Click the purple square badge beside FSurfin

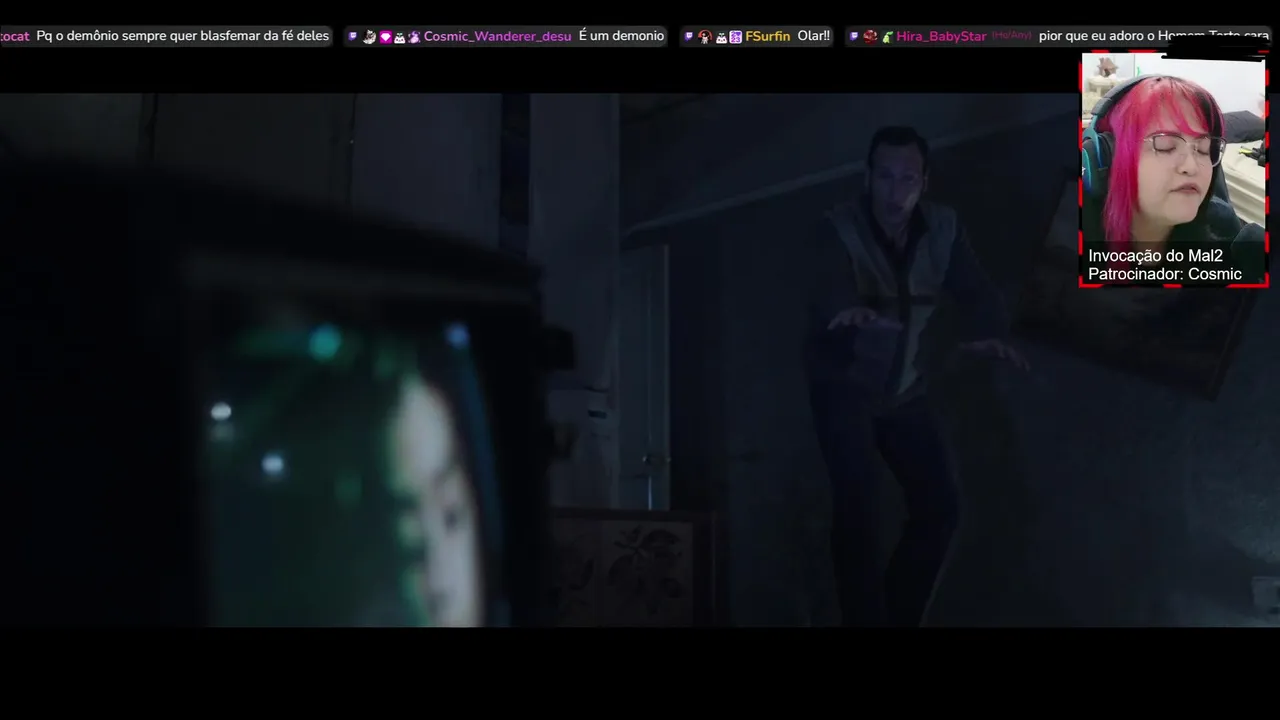pos(735,37)
